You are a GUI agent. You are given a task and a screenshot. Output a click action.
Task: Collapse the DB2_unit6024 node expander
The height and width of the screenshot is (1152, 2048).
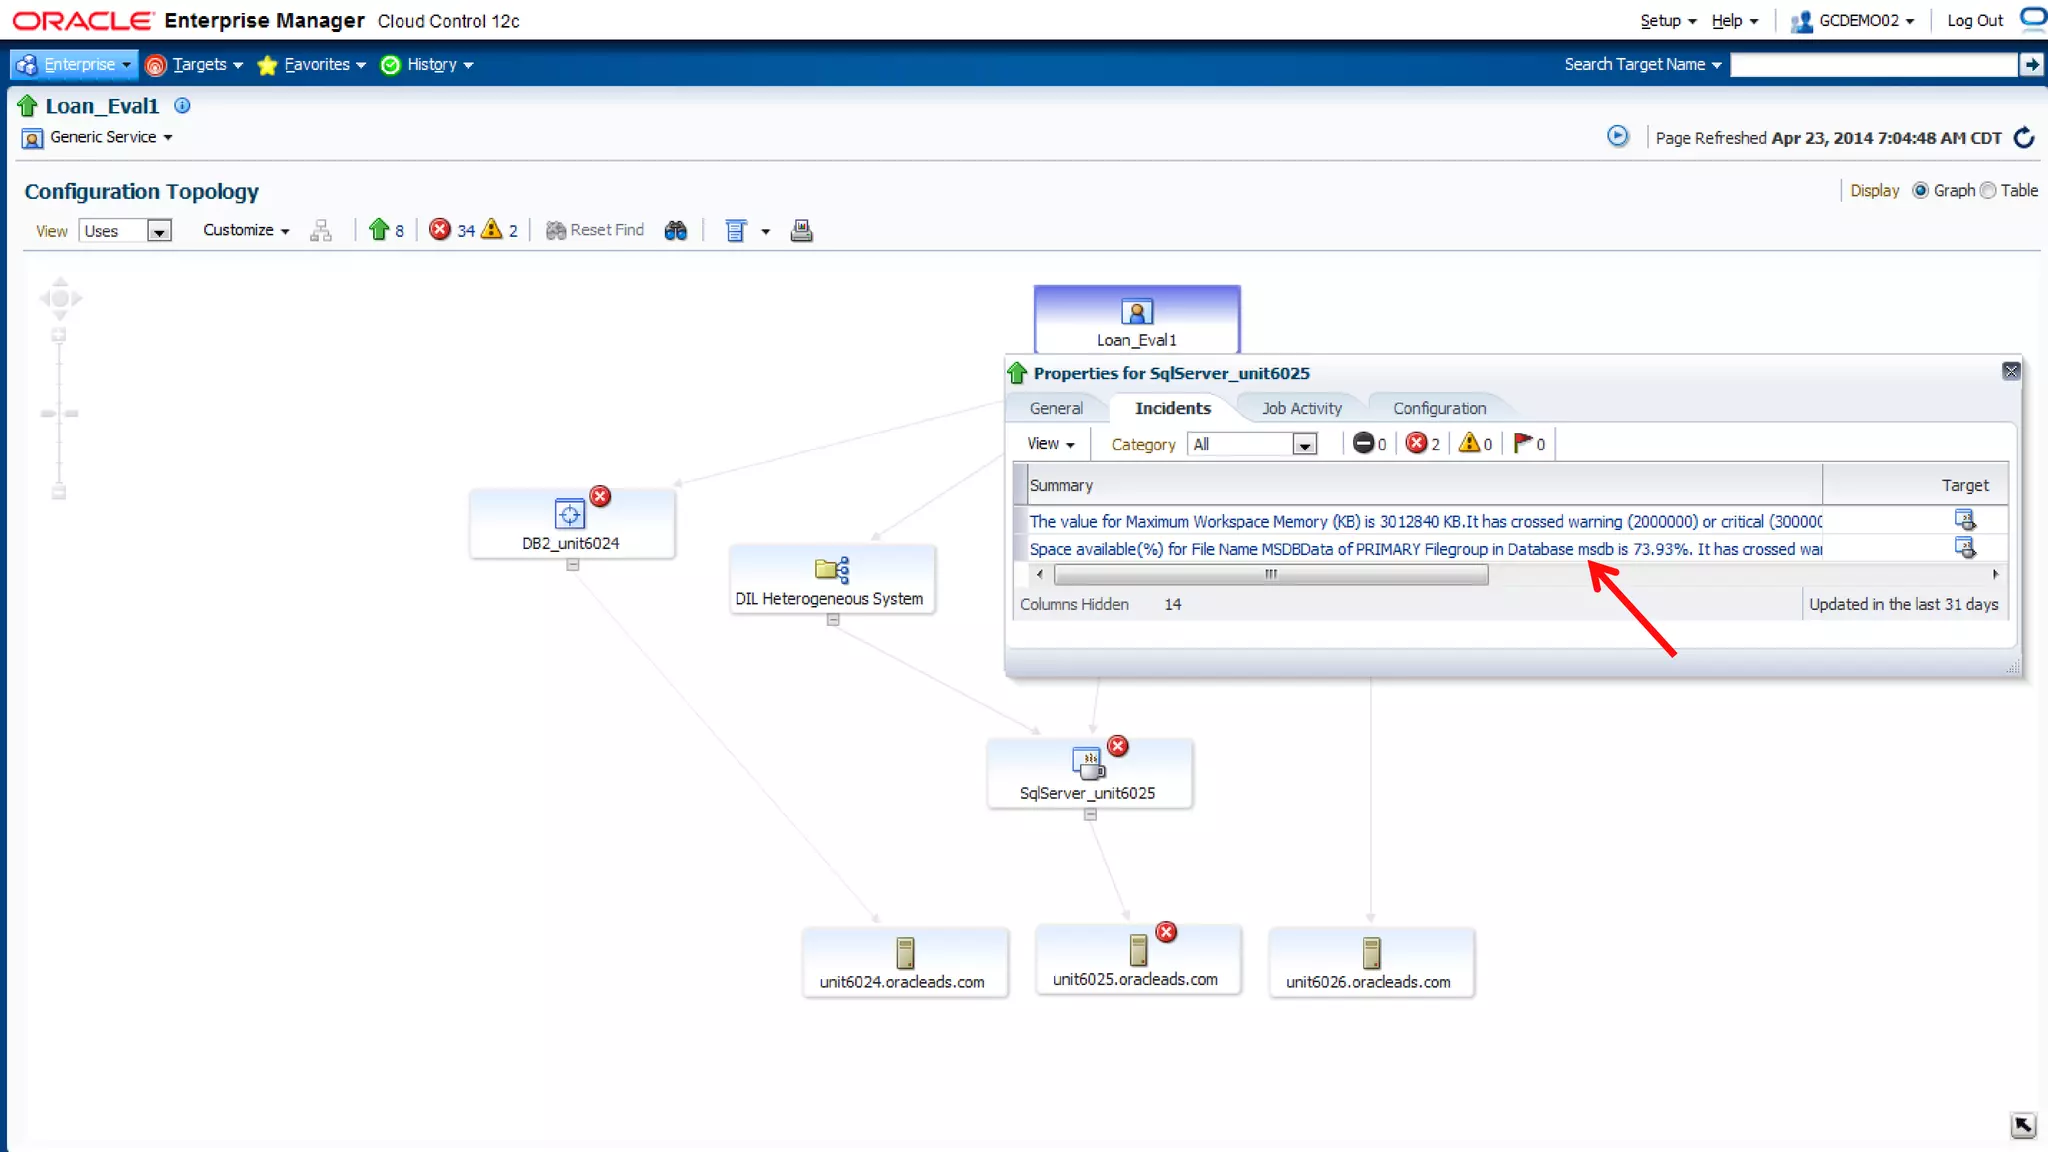coord(573,565)
